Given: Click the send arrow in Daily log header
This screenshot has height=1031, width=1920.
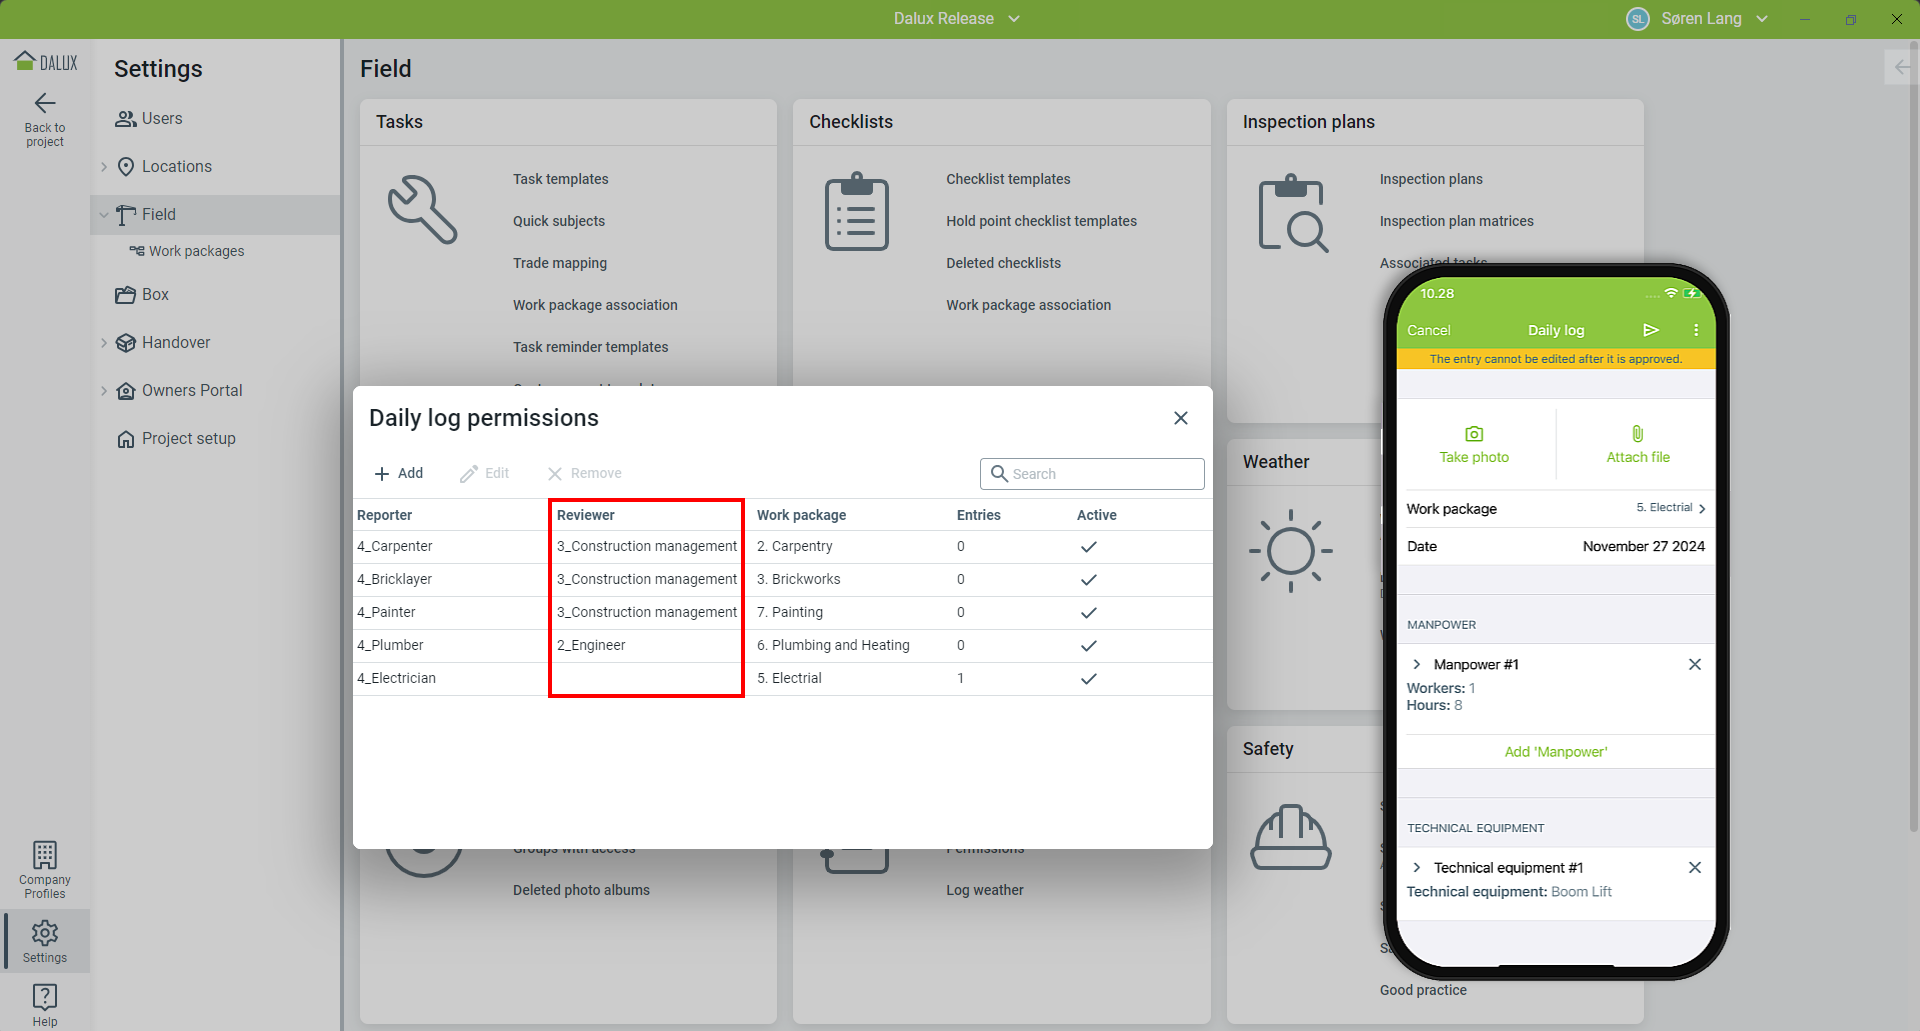Looking at the screenshot, I should [x=1651, y=330].
